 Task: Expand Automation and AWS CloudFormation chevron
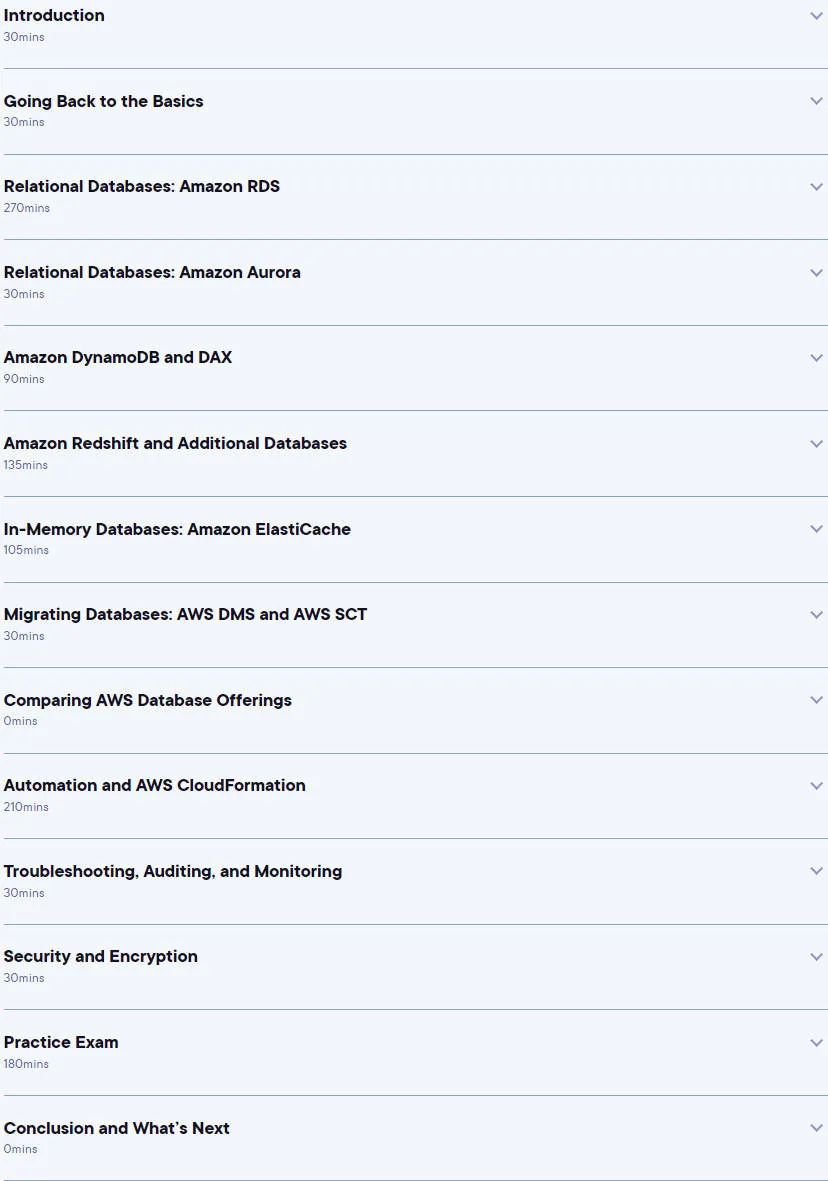coord(816,786)
